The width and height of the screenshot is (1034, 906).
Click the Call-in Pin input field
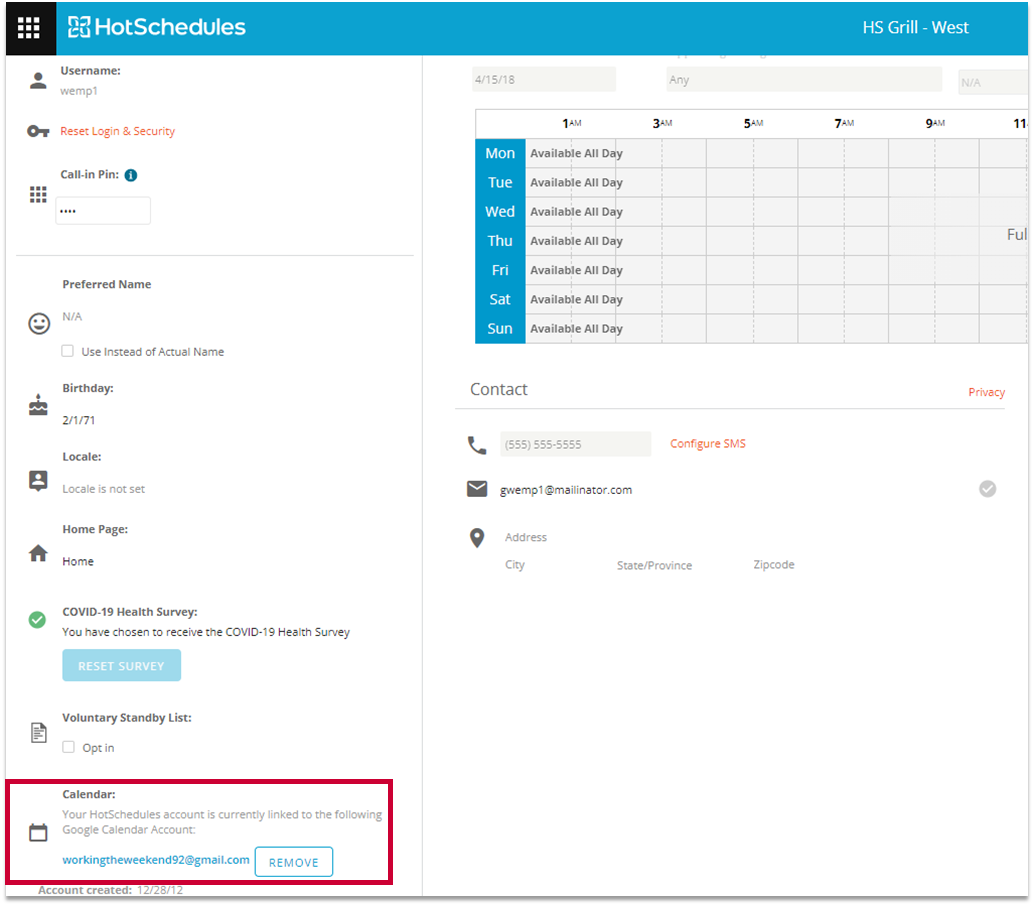[103, 211]
